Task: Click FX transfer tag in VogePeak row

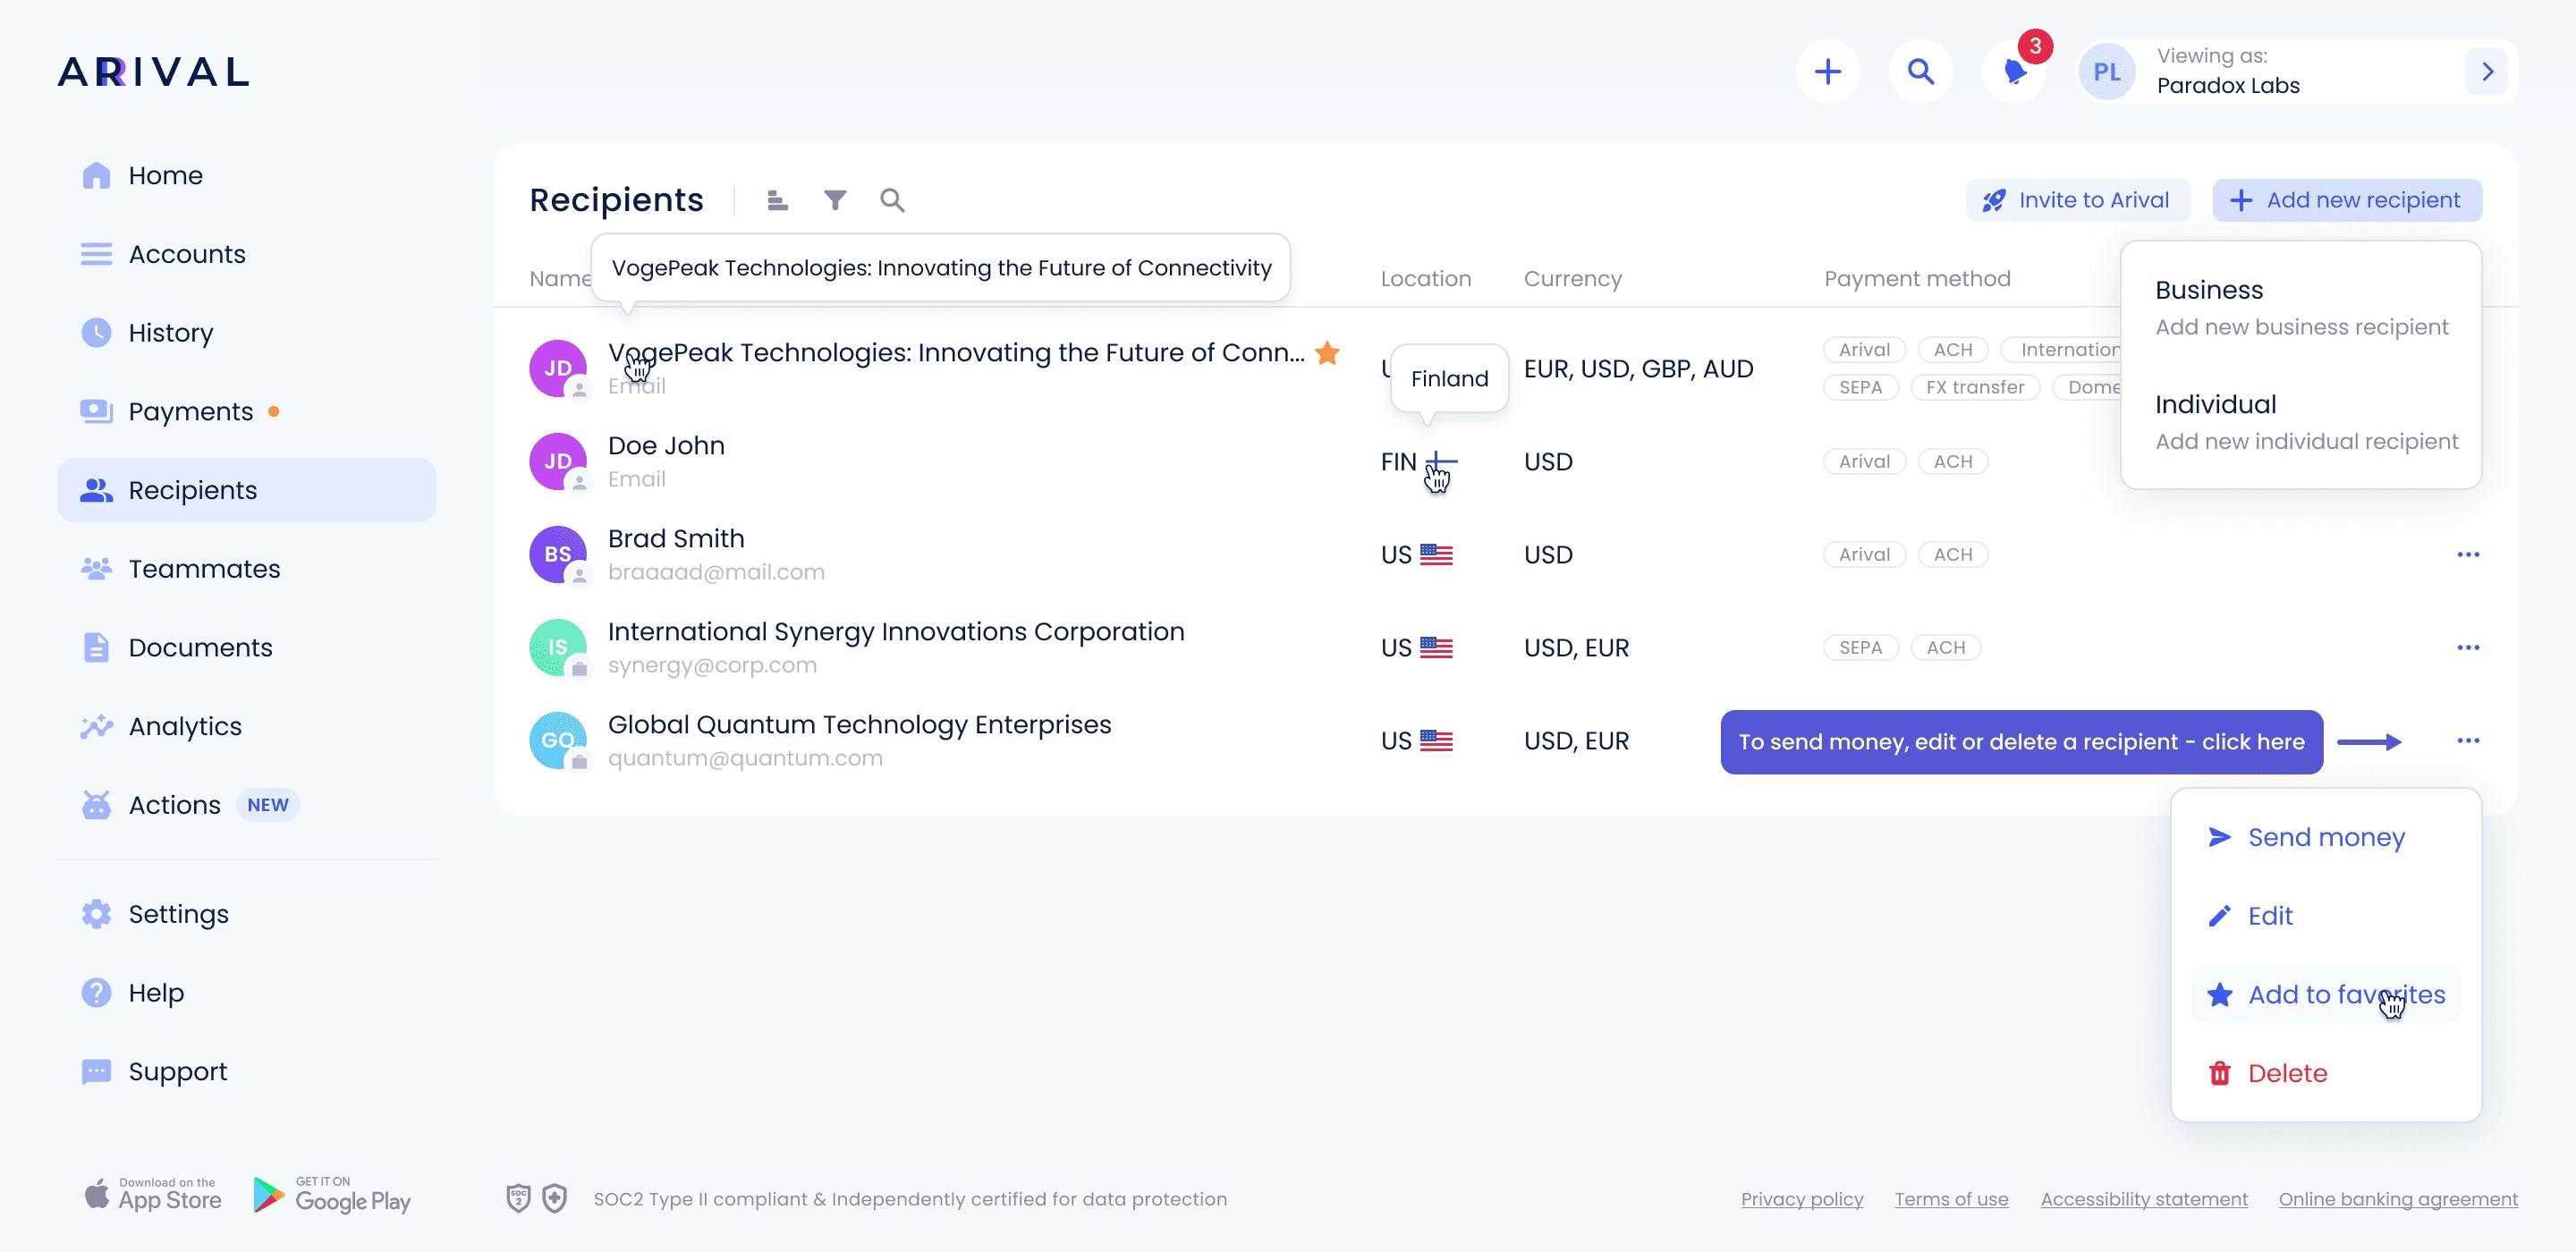Action: pyautogui.click(x=1975, y=387)
